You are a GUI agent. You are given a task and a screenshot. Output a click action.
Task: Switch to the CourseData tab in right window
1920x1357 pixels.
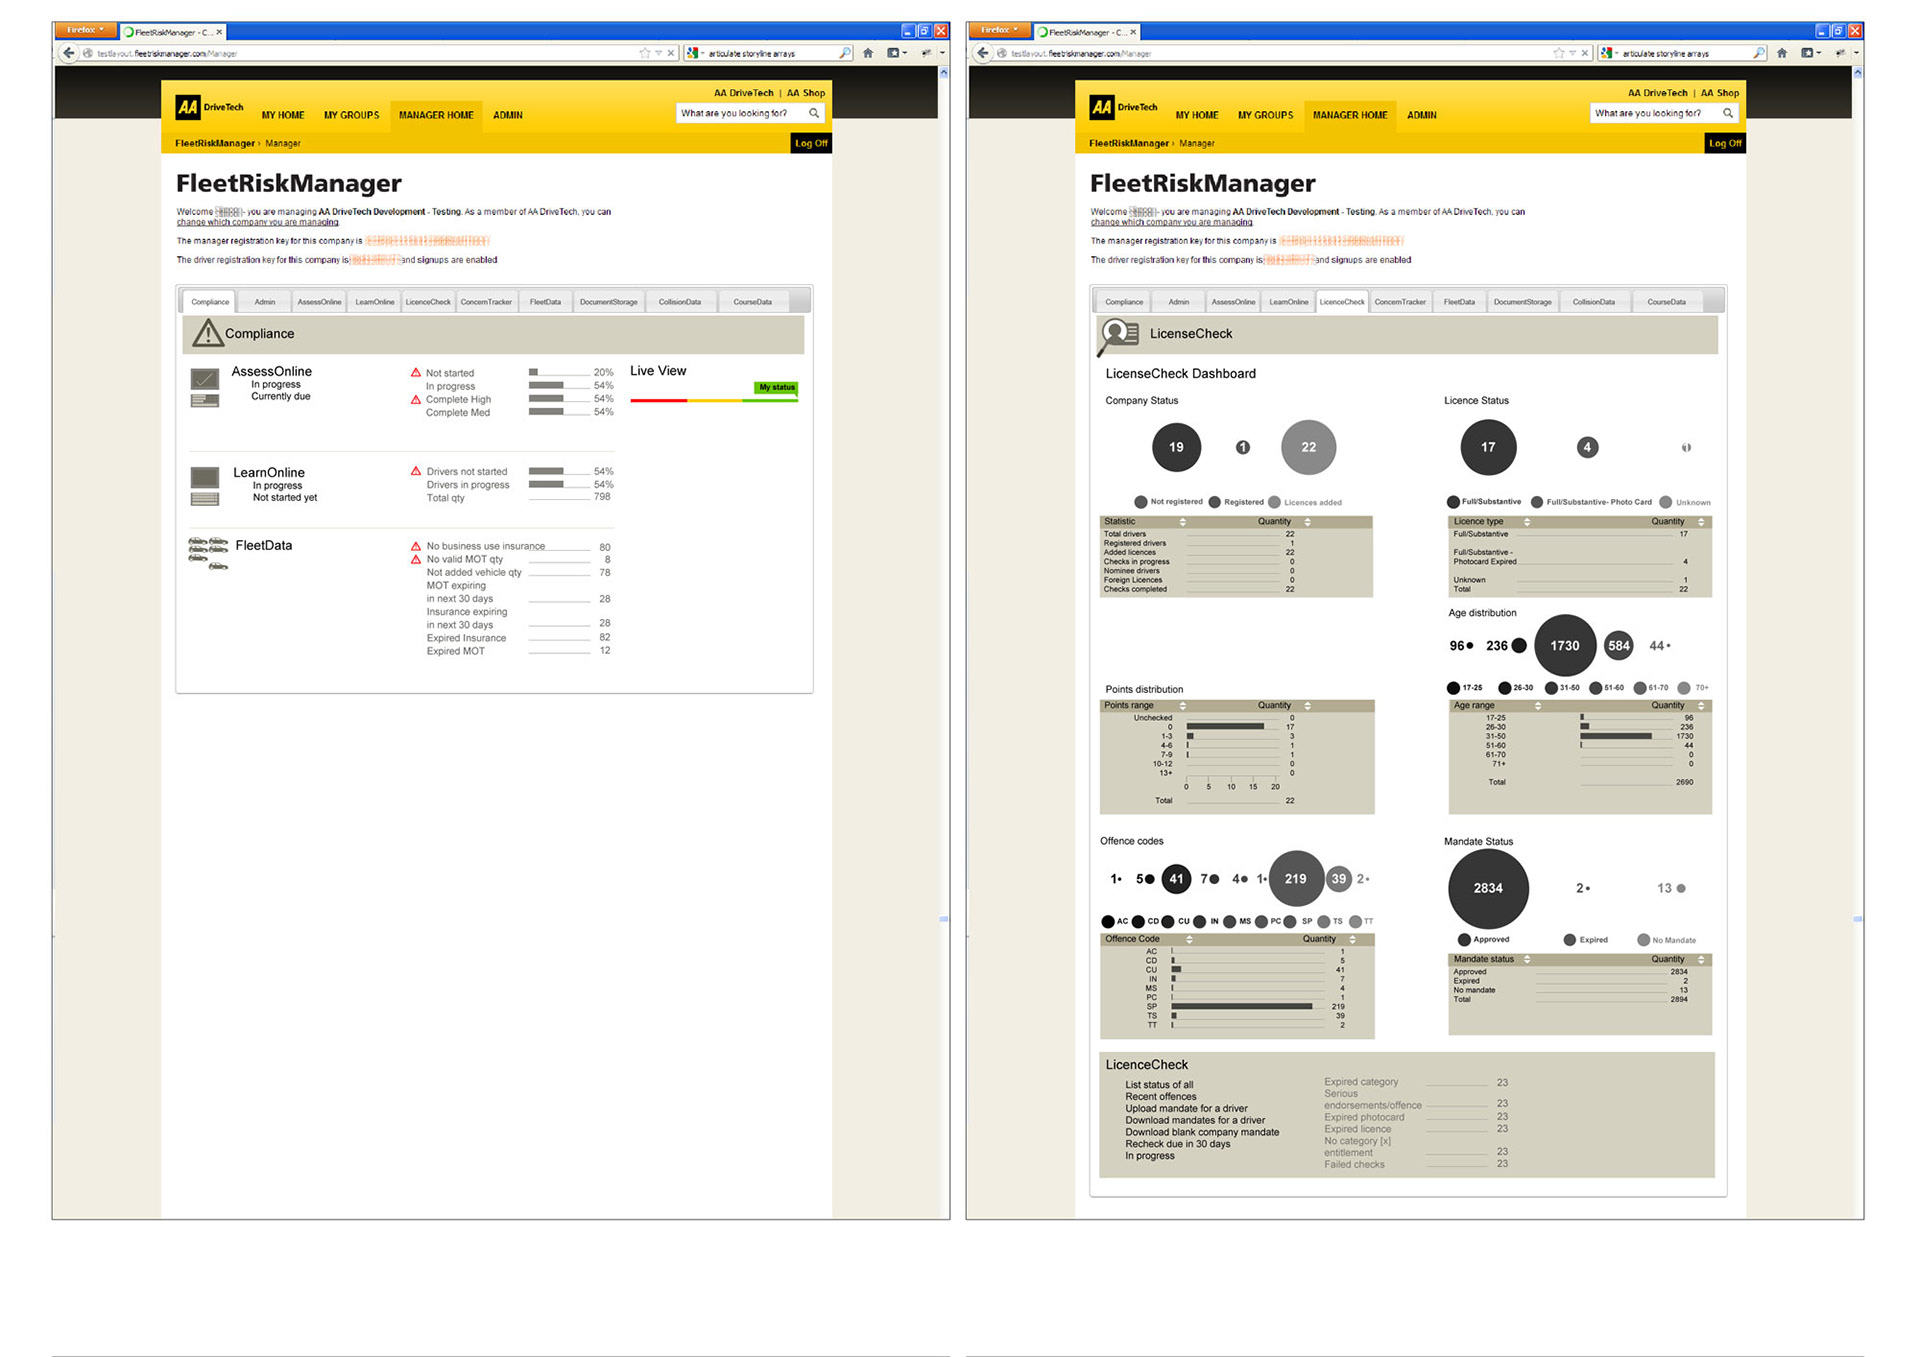(1666, 302)
